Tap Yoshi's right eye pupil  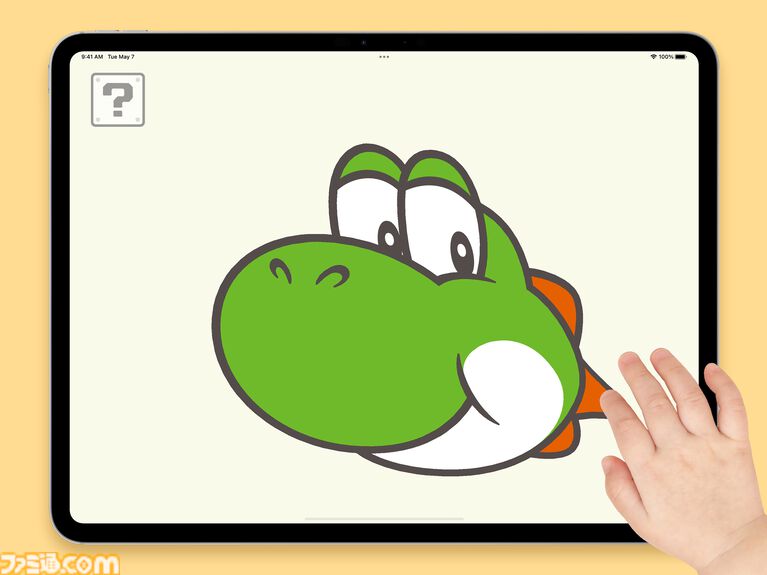coord(461,251)
